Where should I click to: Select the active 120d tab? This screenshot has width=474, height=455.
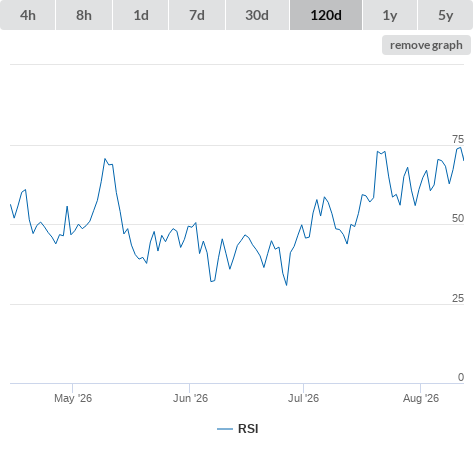[x=326, y=15]
